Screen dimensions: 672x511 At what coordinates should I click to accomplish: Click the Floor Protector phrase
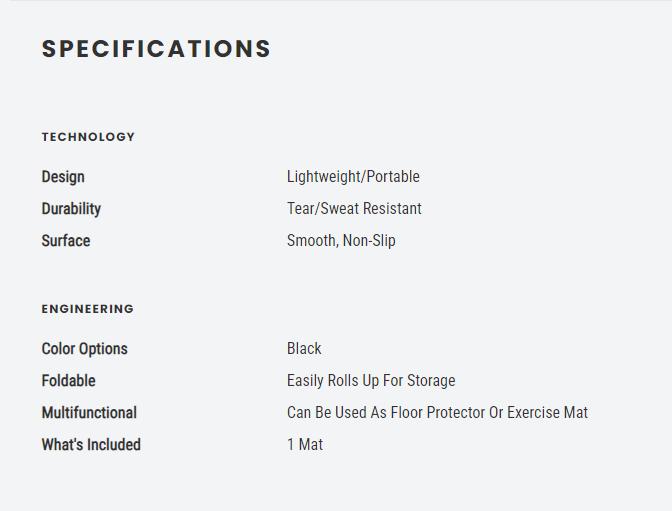(x=437, y=413)
